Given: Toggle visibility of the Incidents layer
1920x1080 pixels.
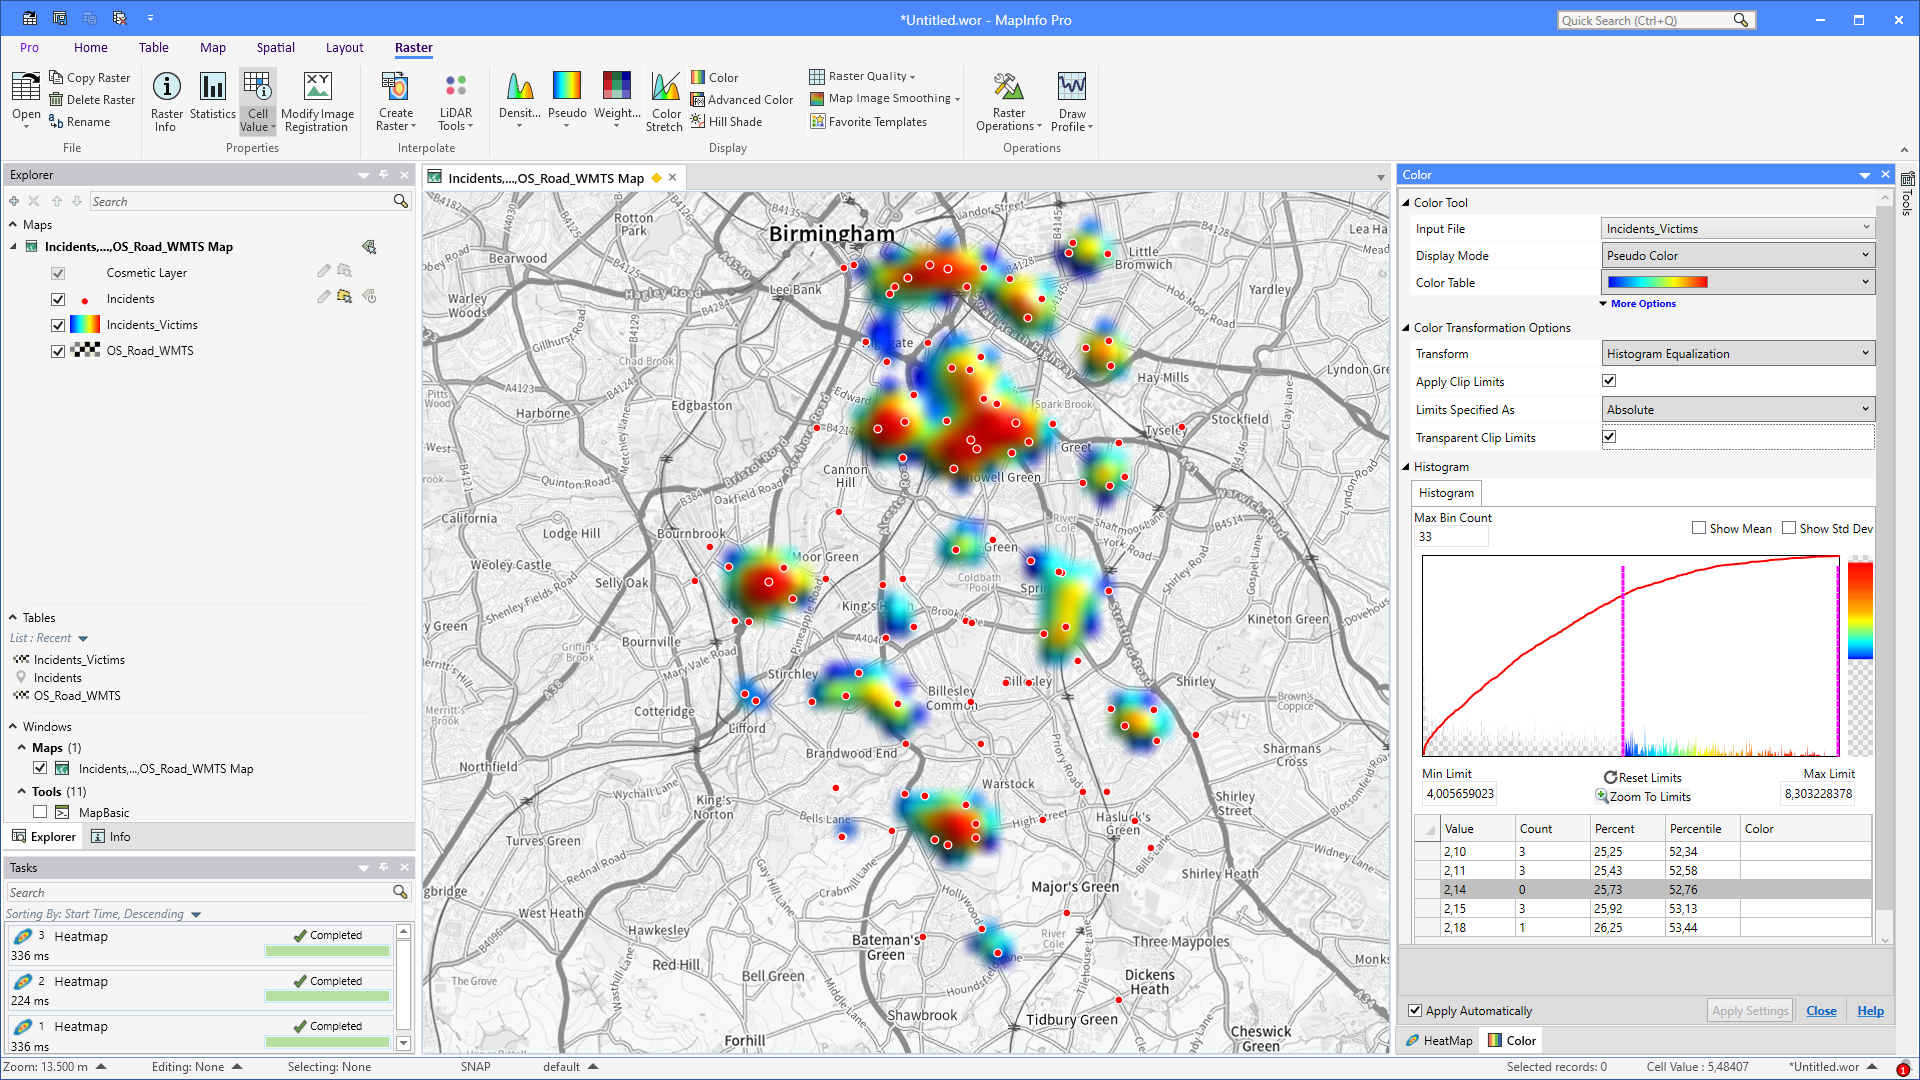Looking at the screenshot, I should (x=57, y=298).
